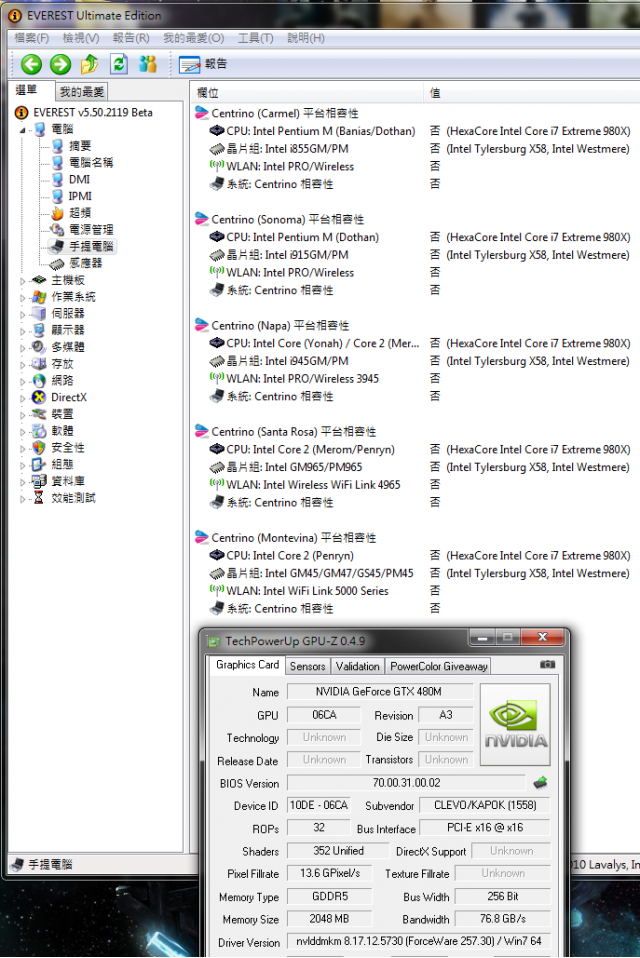Click the 存放 storage icon
Image resolution: width=640 pixels, height=958 pixels.
(x=39, y=364)
